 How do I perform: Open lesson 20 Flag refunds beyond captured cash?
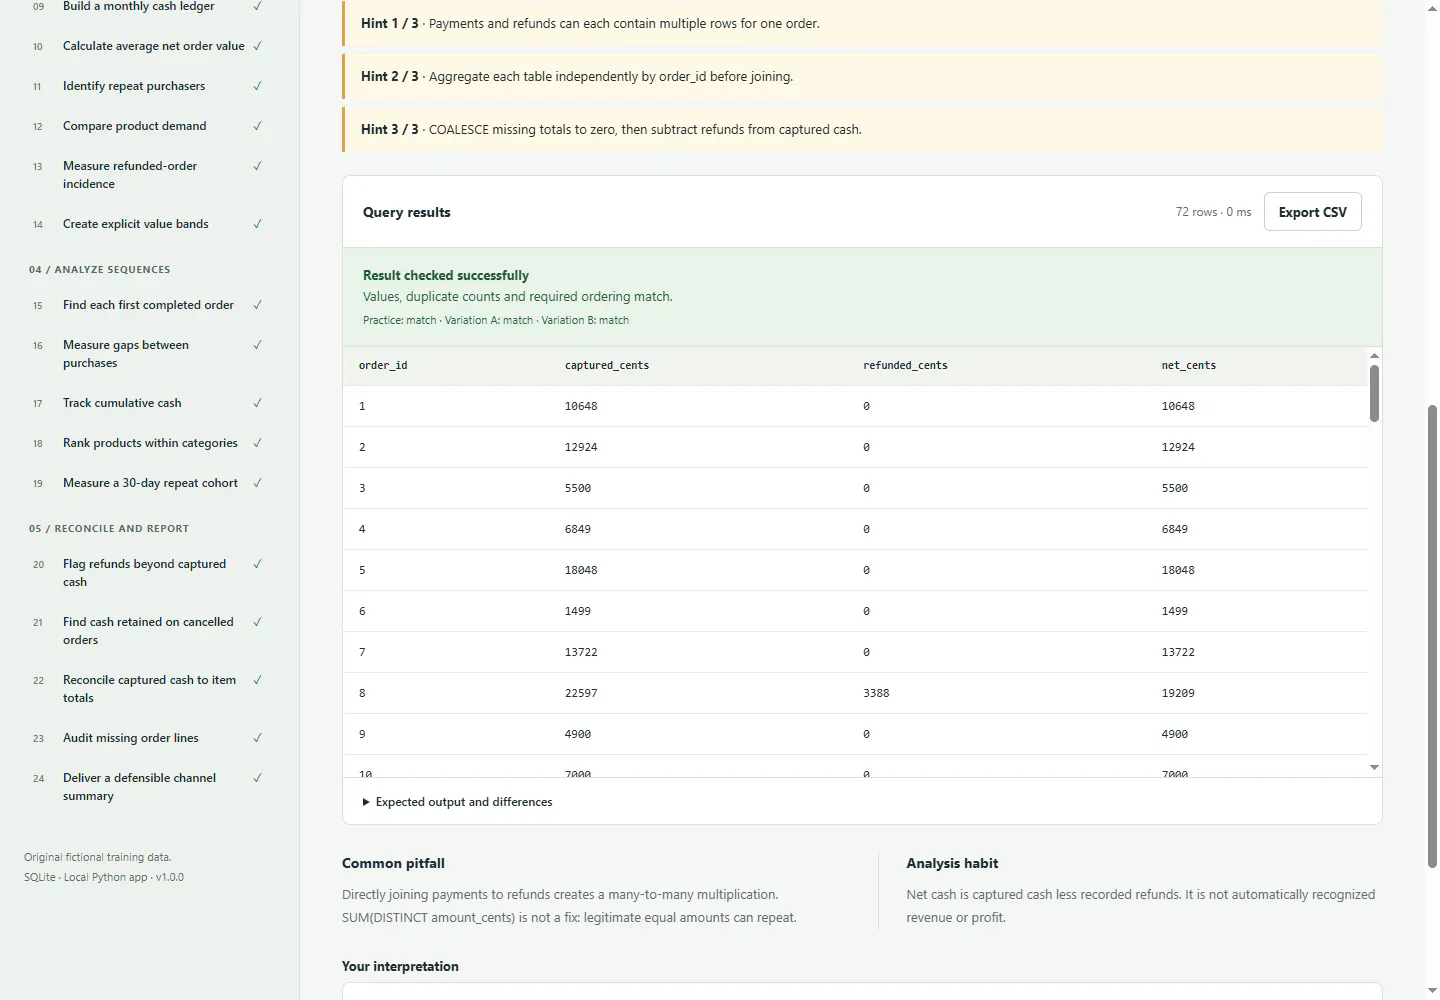(x=148, y=573)
